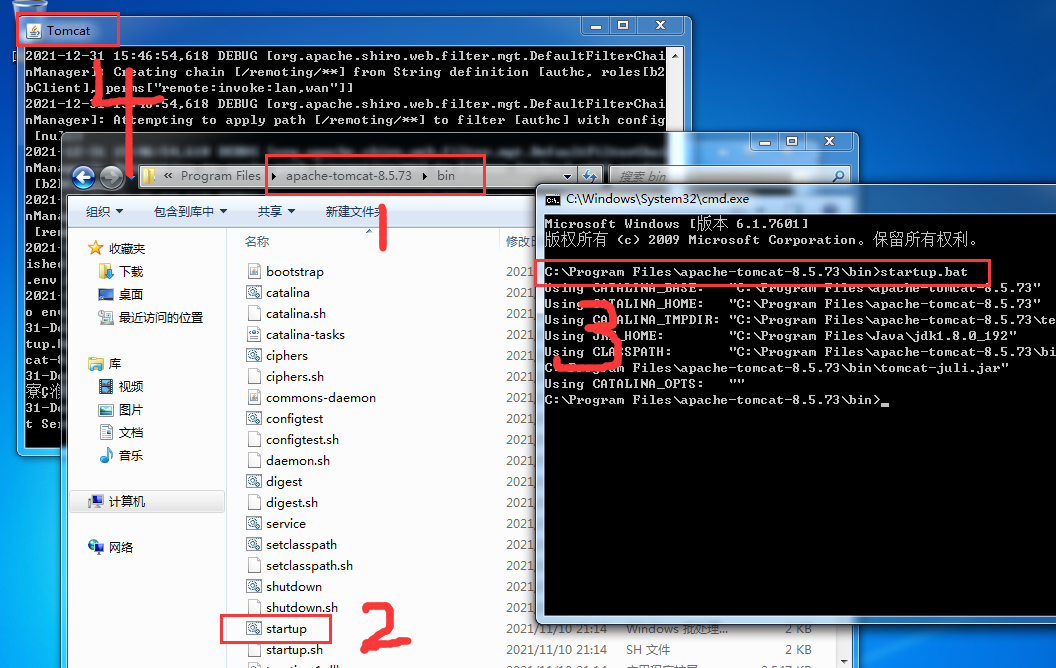Click the Explorer back navigation arrow

click(x=84, y=178)
